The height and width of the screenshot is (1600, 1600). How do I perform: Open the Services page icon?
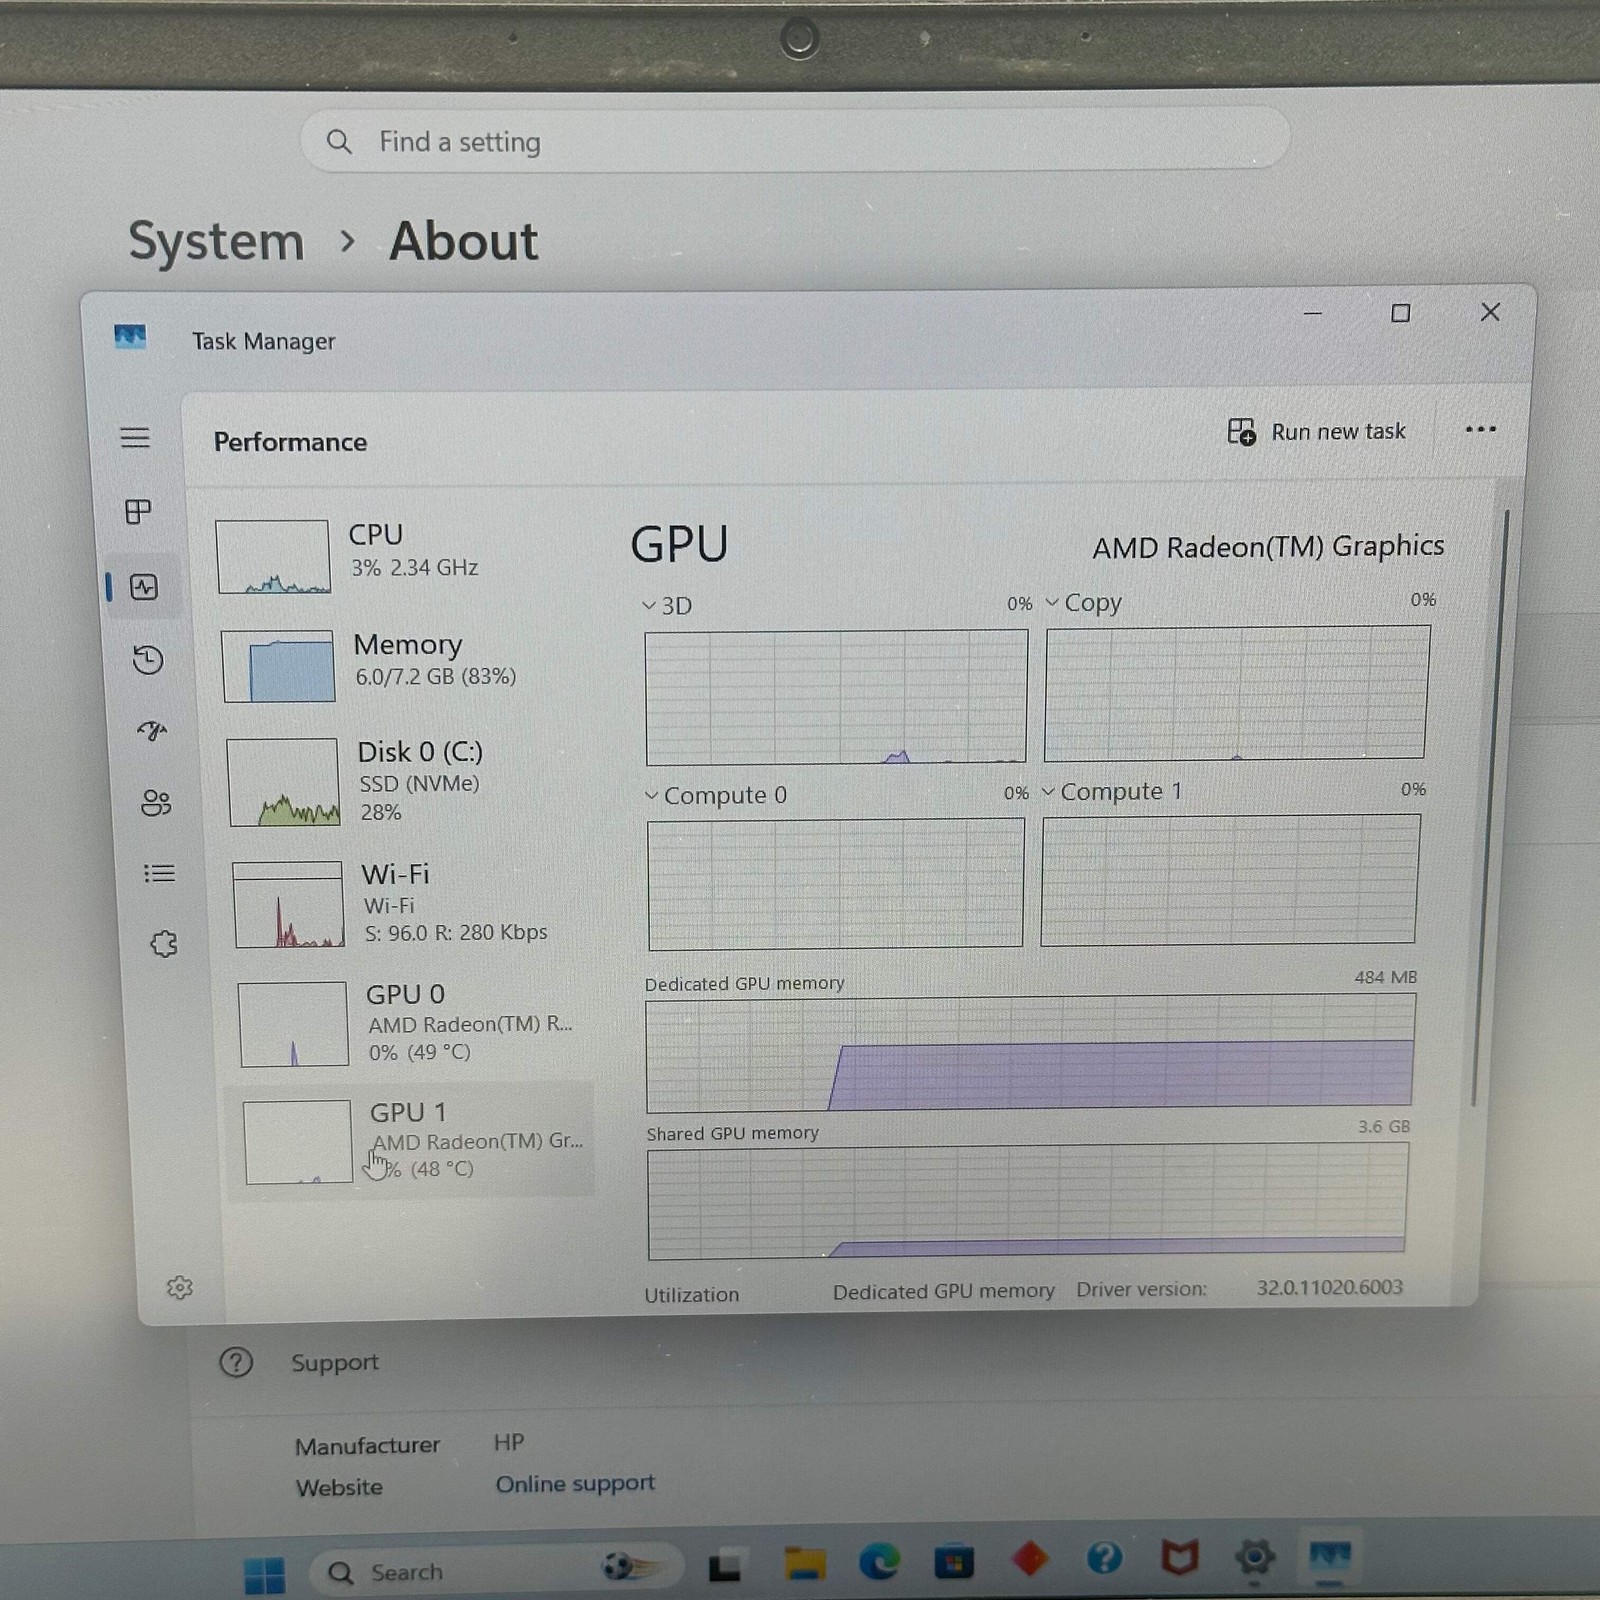click(x=164, y=944)
